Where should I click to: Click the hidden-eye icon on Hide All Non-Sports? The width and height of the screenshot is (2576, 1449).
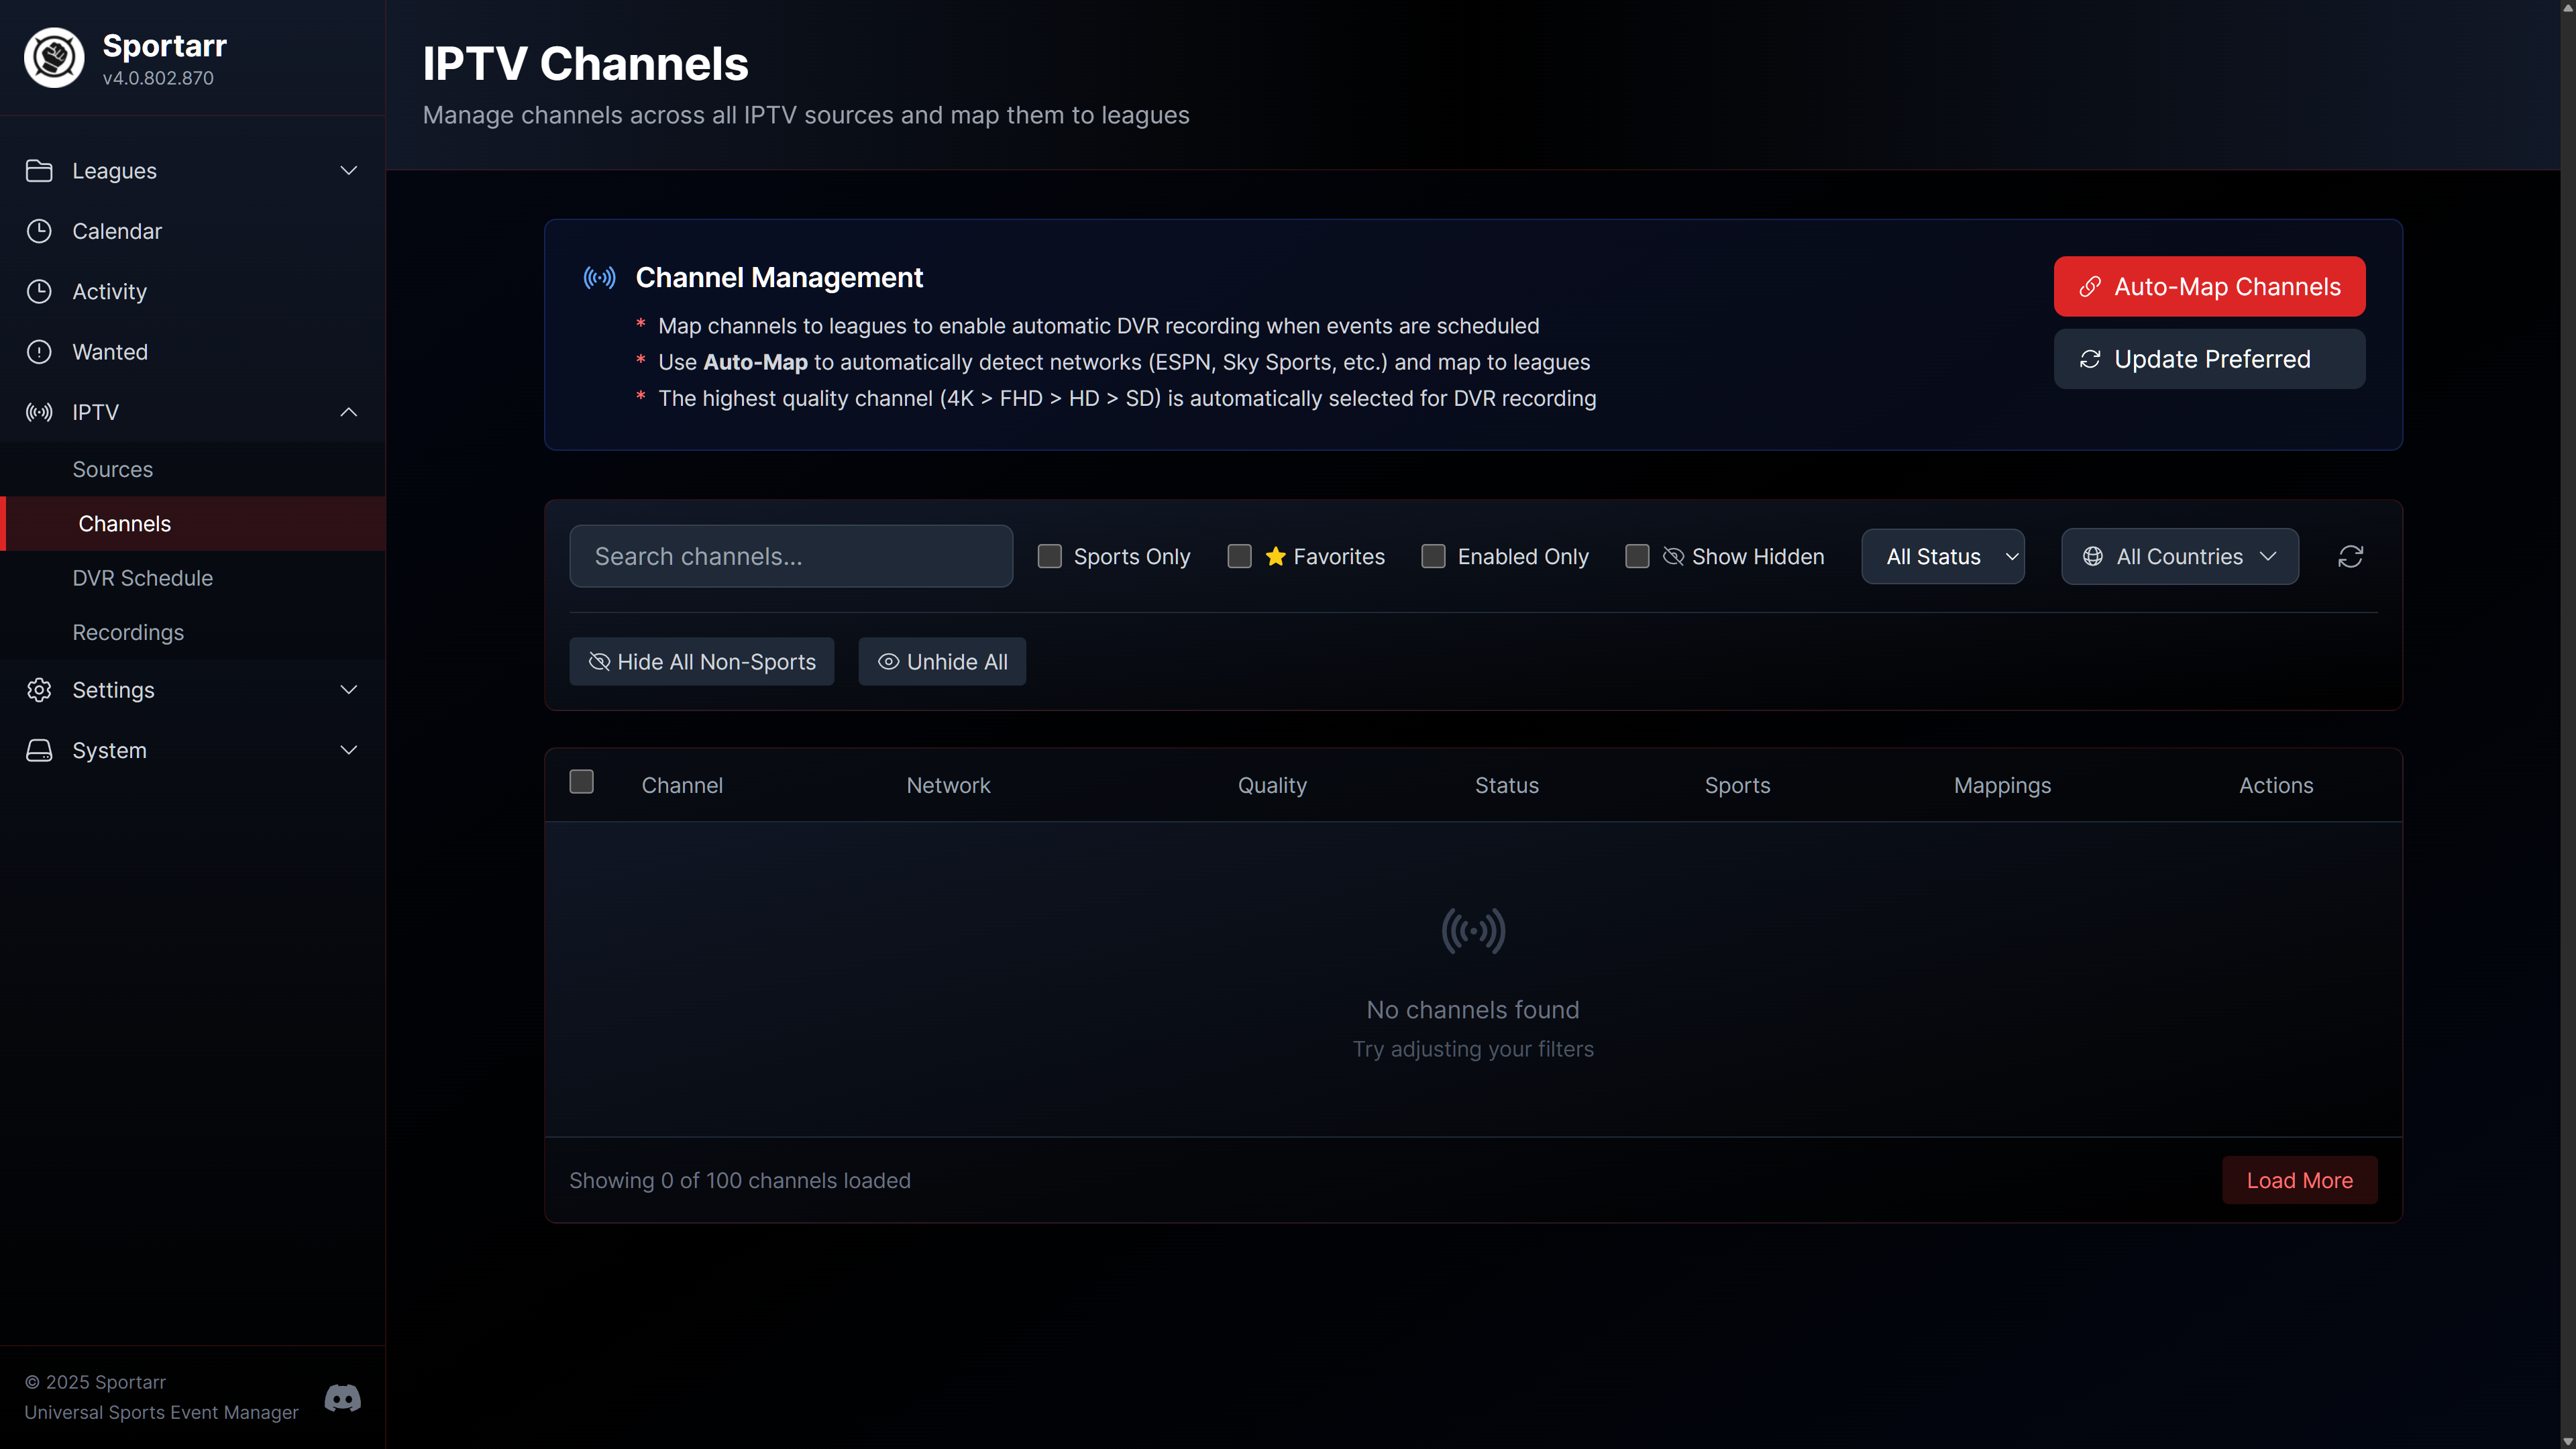point(599,662)
